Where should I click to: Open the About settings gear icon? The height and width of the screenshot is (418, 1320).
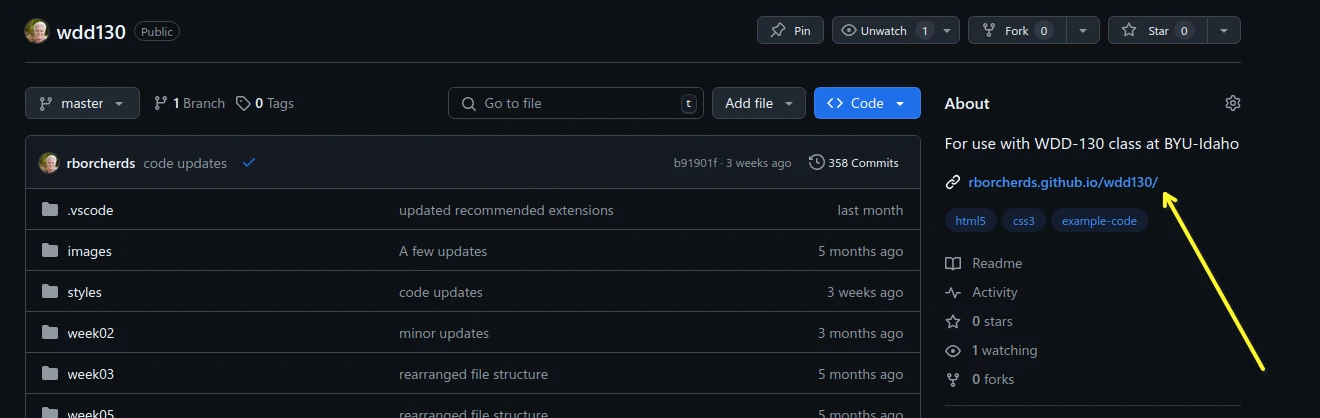pos(1233,103)
